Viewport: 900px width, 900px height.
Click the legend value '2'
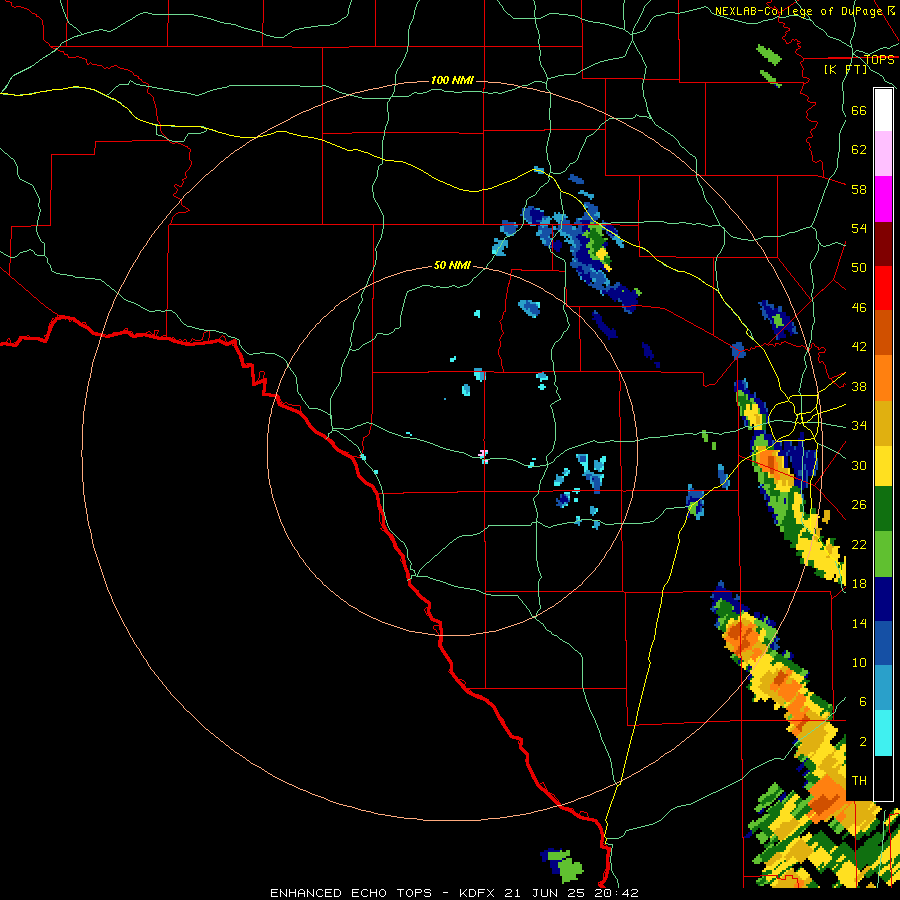point(863,742)
